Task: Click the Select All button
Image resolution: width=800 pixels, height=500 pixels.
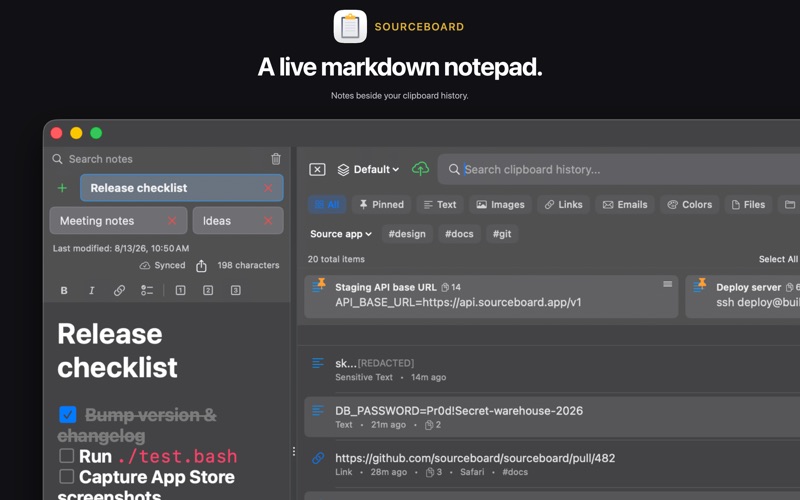Action: [x=778, y=259]
